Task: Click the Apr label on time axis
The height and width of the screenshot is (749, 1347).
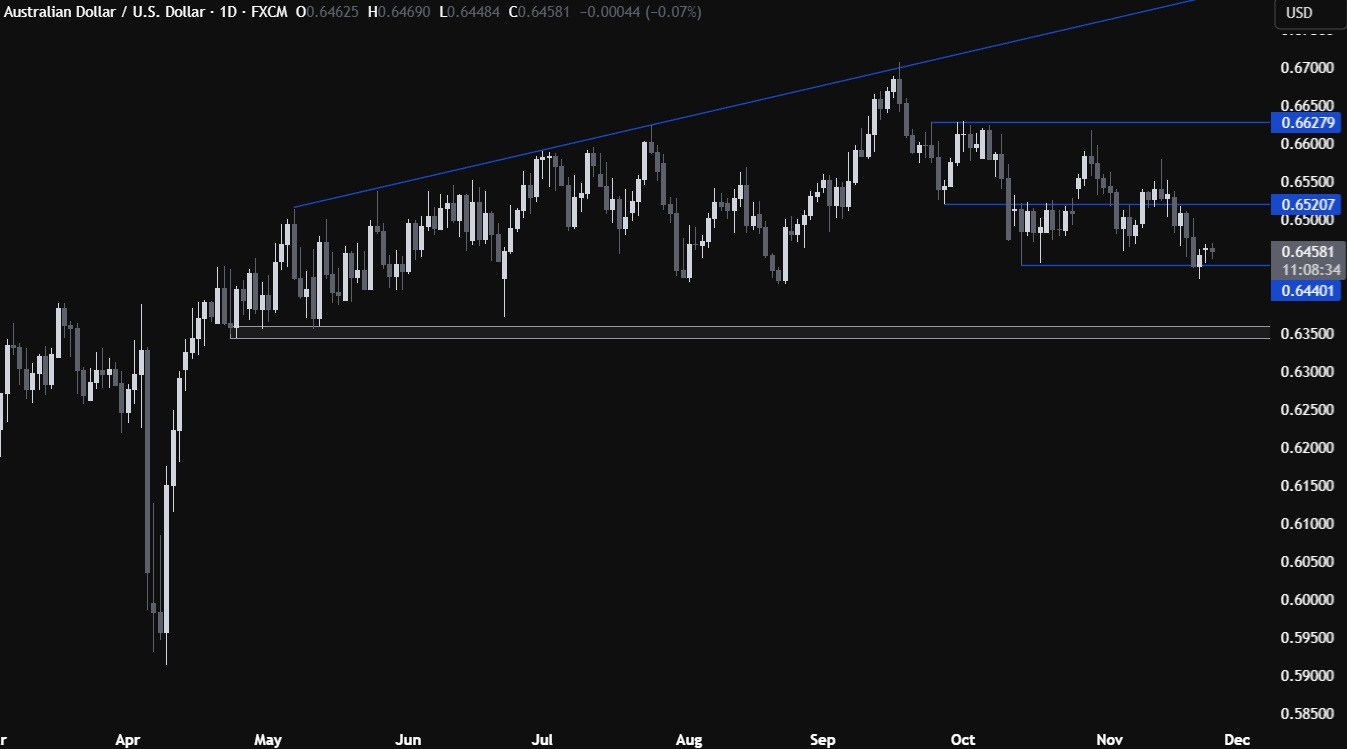Action: tap(127, 740)
